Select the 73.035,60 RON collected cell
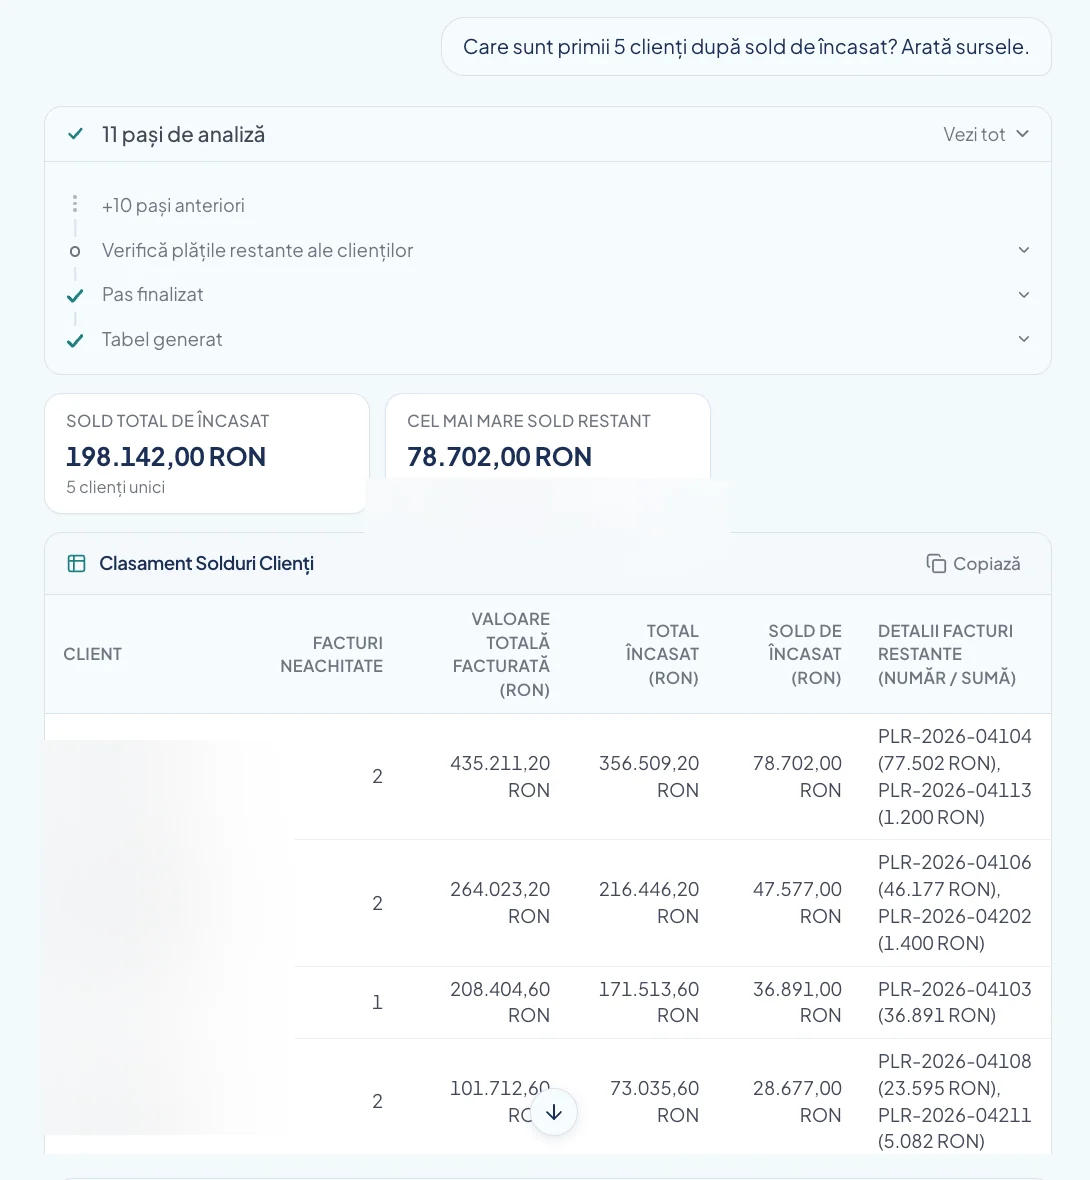1090x1180 pixels. pyautogui.click(x=654, y=1101)
